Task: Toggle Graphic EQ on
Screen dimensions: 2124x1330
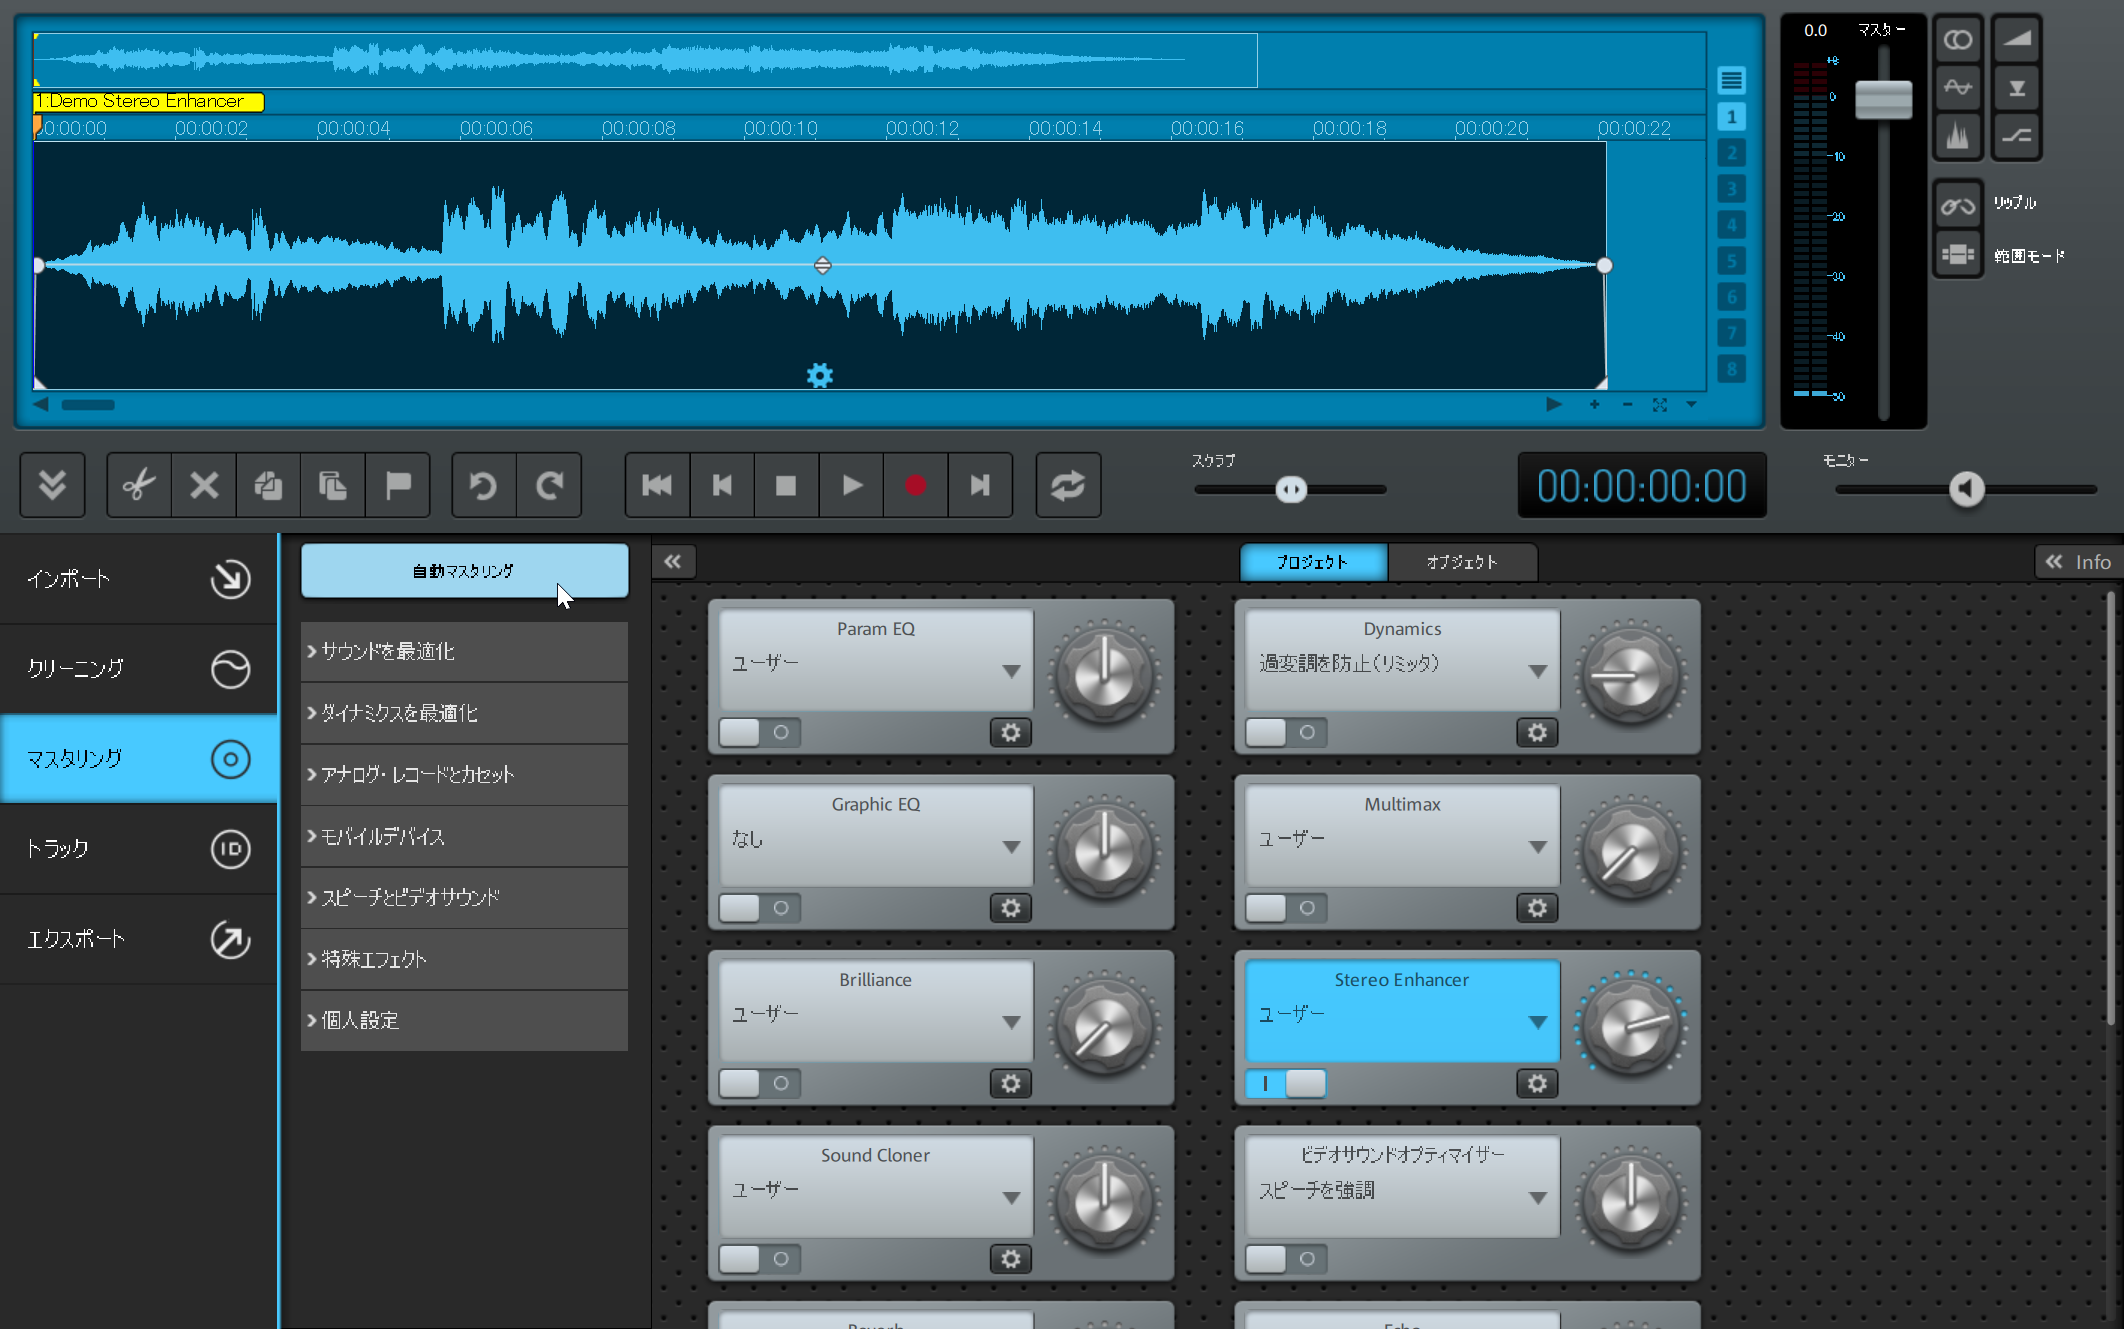Action: [759, 908]
